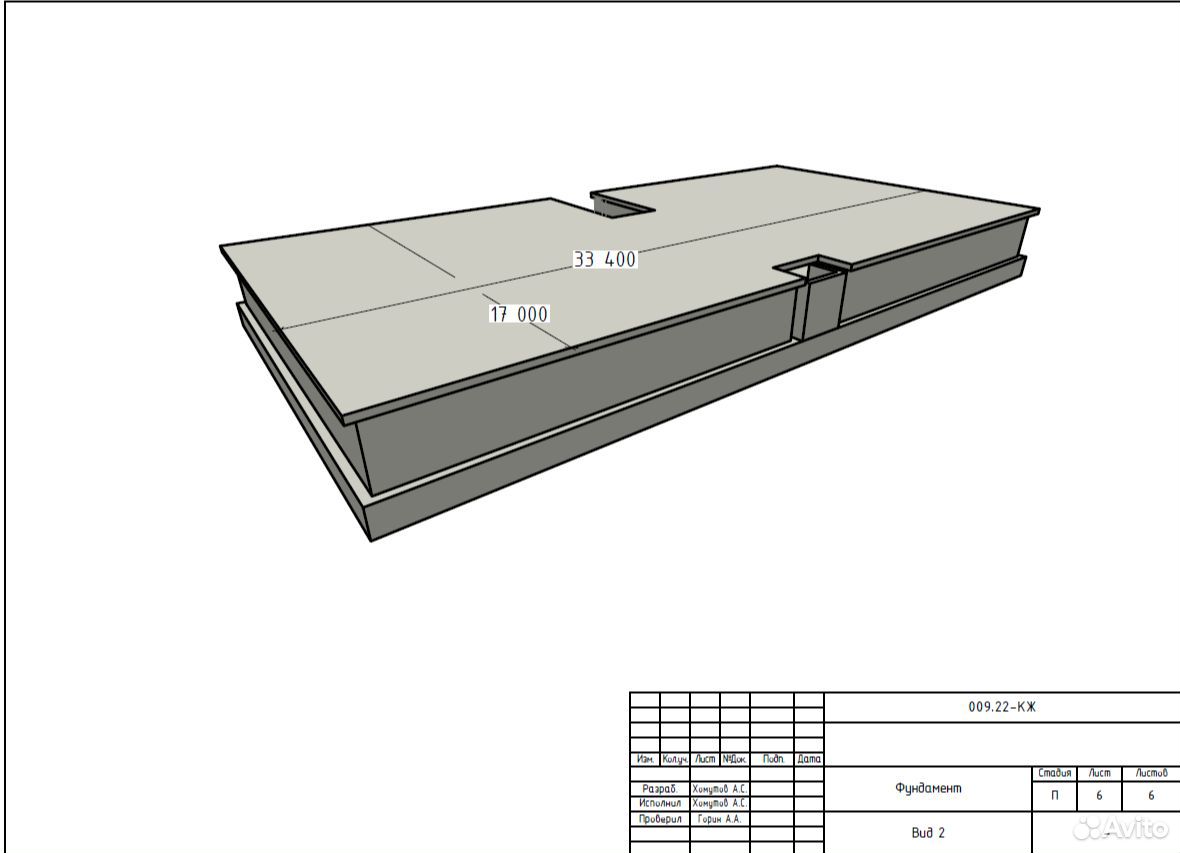Select the Проверил row label
Image resolution: width=1180 pixels, height=853 pixels.
tap(659, 819)
